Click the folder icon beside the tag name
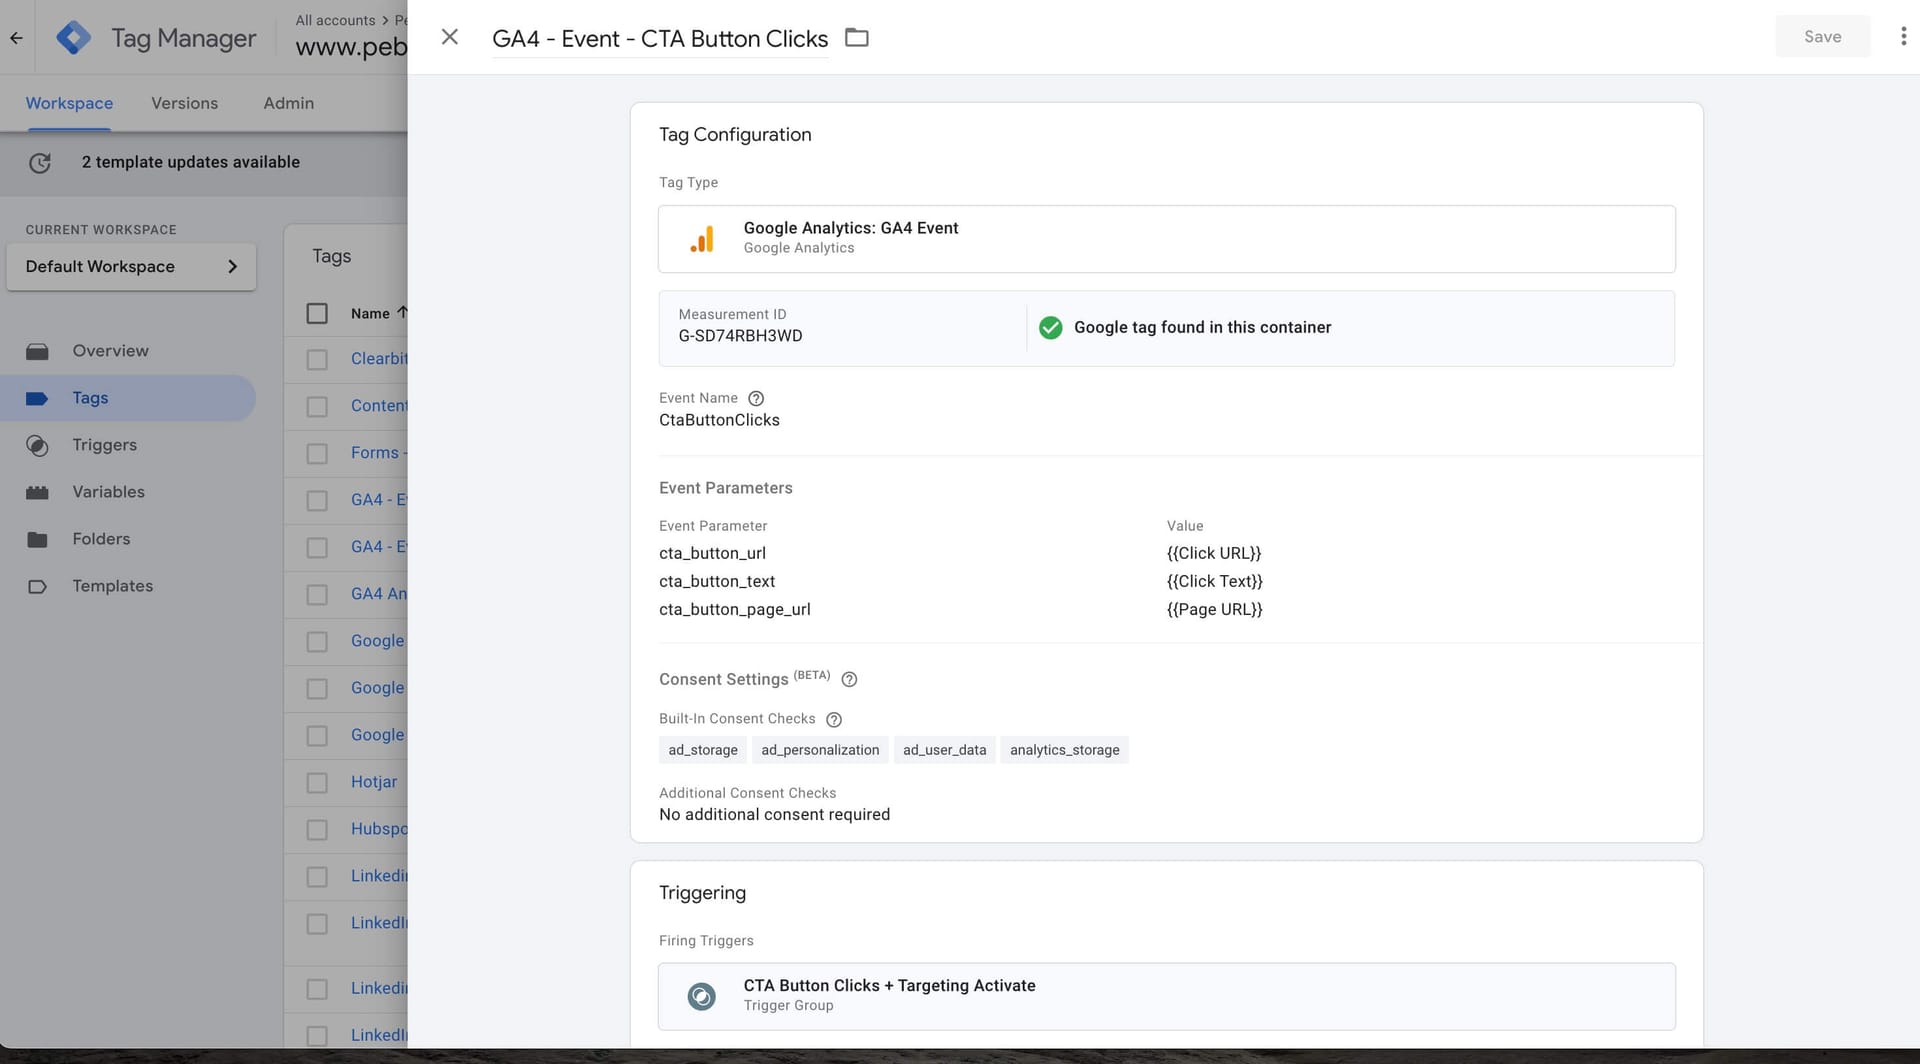The image size is (1920, 1064). (x=857, y=38)
